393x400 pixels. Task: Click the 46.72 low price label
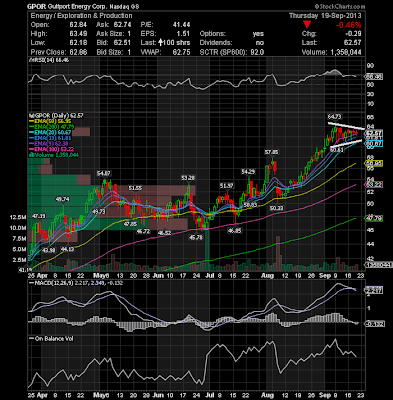click(143, 231)
